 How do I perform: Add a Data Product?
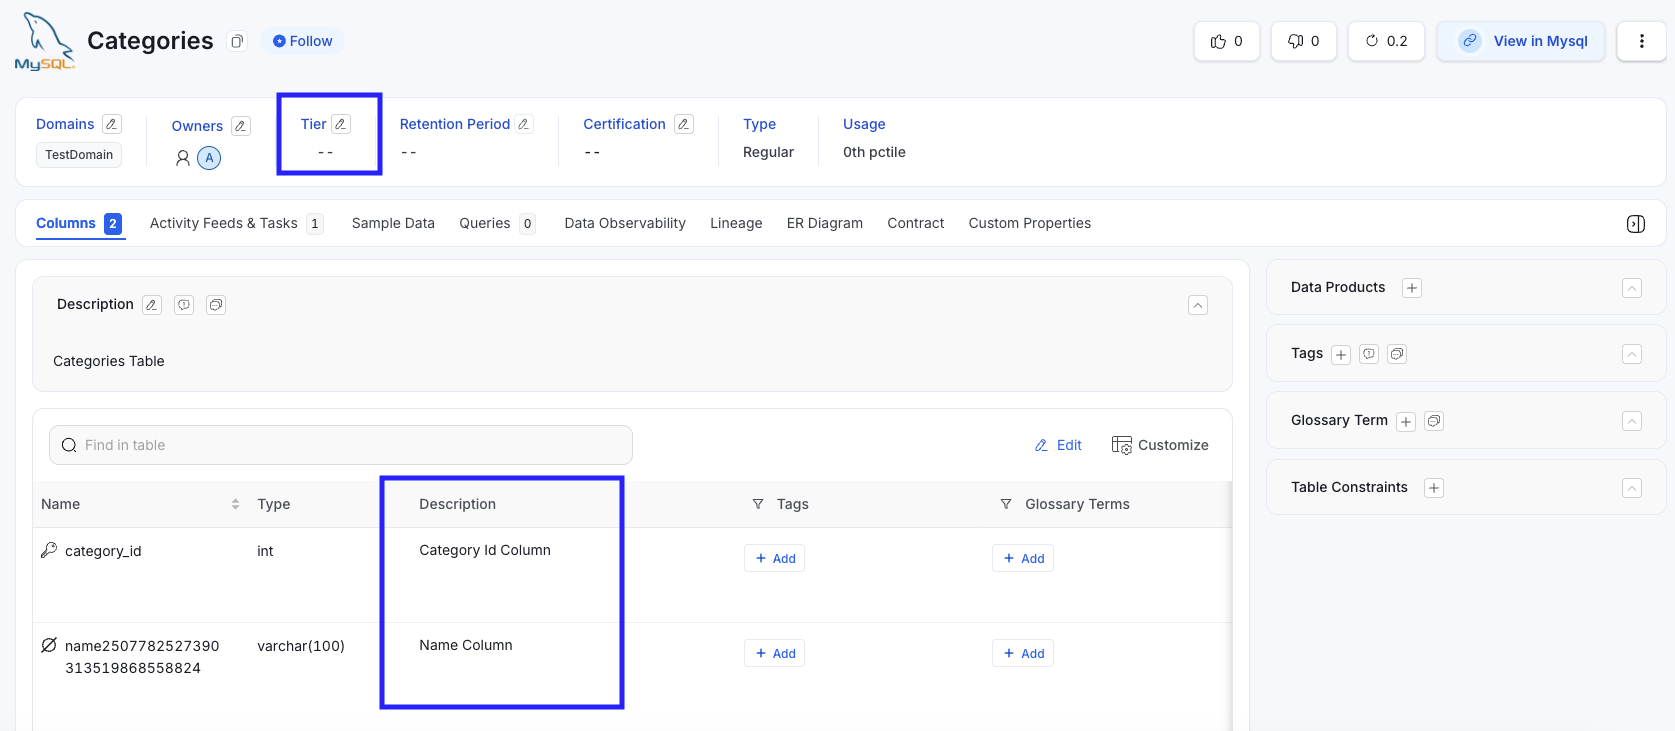click(x=1412, y=288)
